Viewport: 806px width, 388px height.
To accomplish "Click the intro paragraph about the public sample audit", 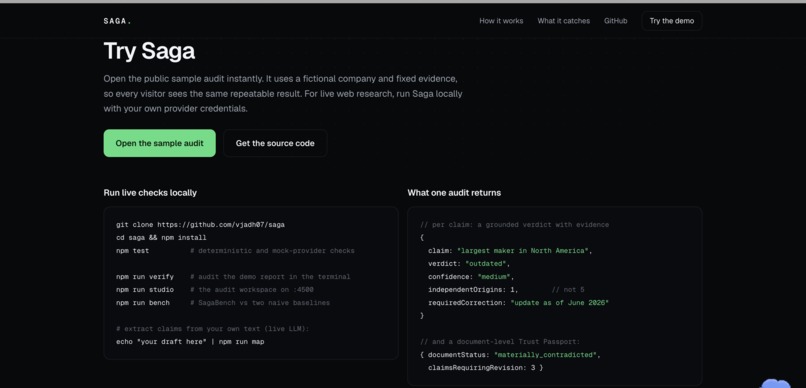I will pos(283,94).
